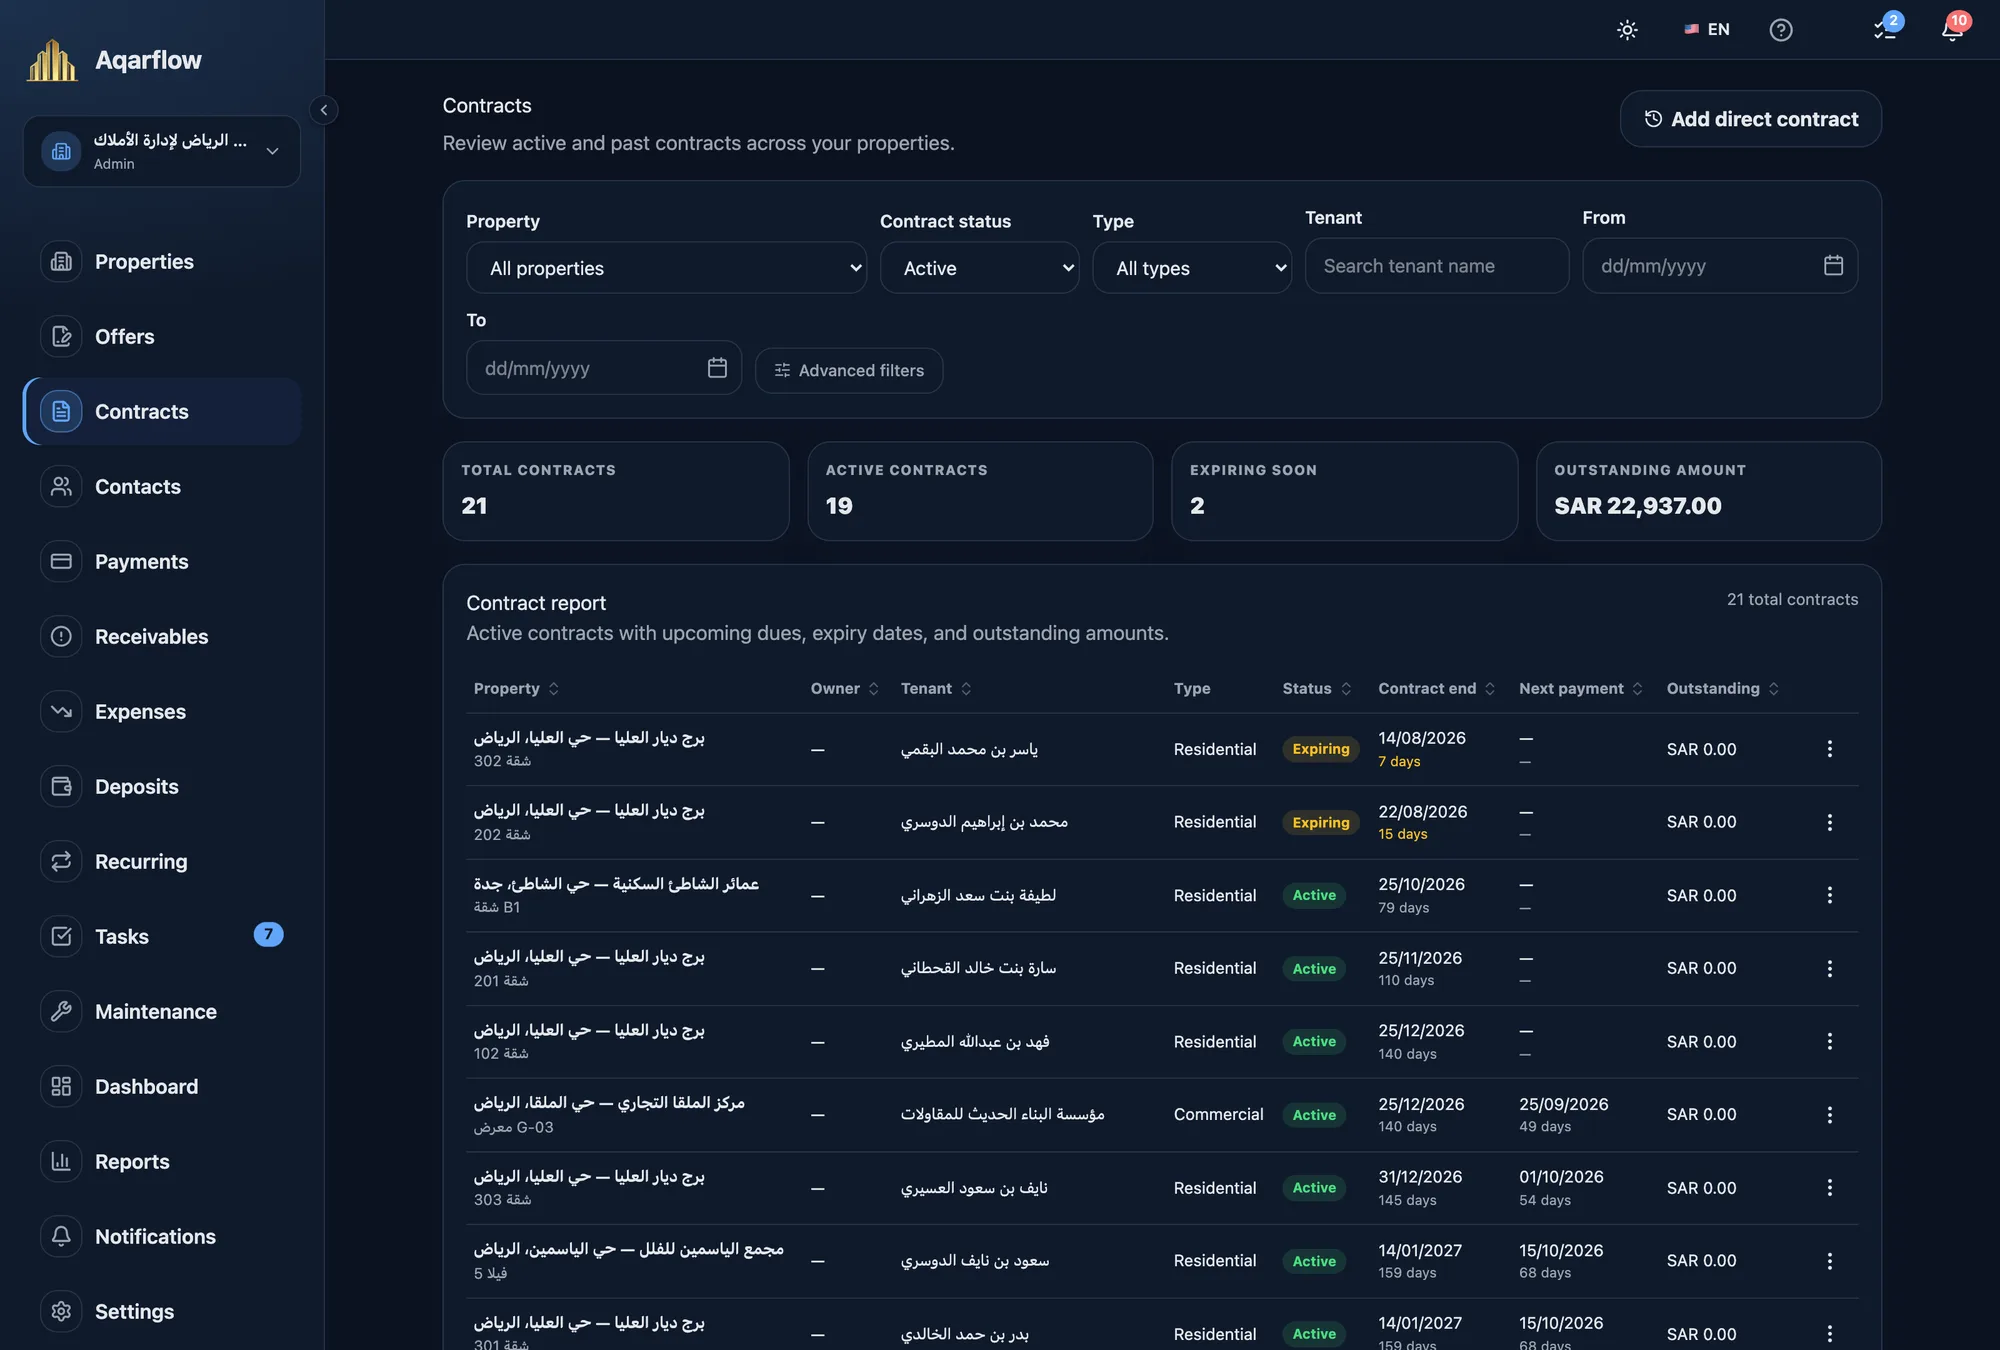Select the Contracts sidebar item
Viewport: 2000px width, 1350px height.
162,412
